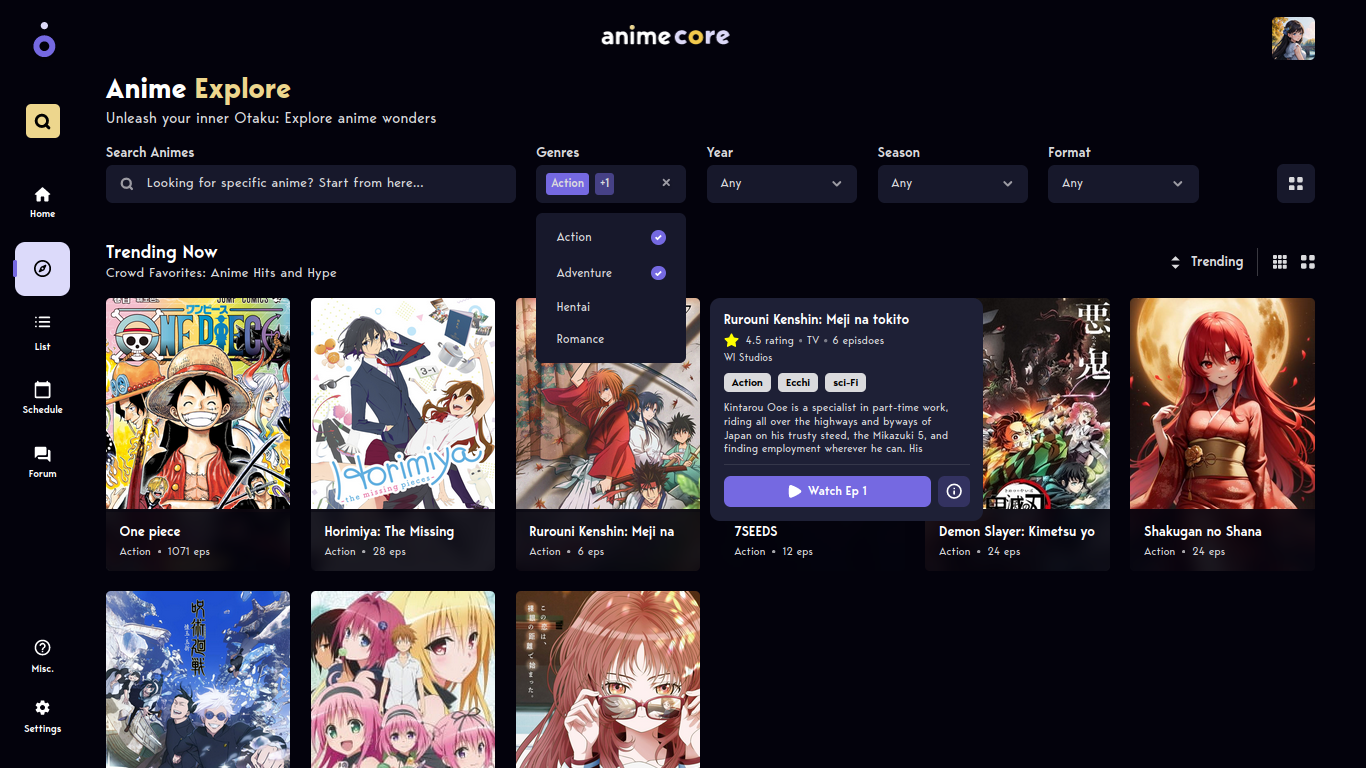
Task: Click the Action tag in the anime popup
Action: point(747,382)
